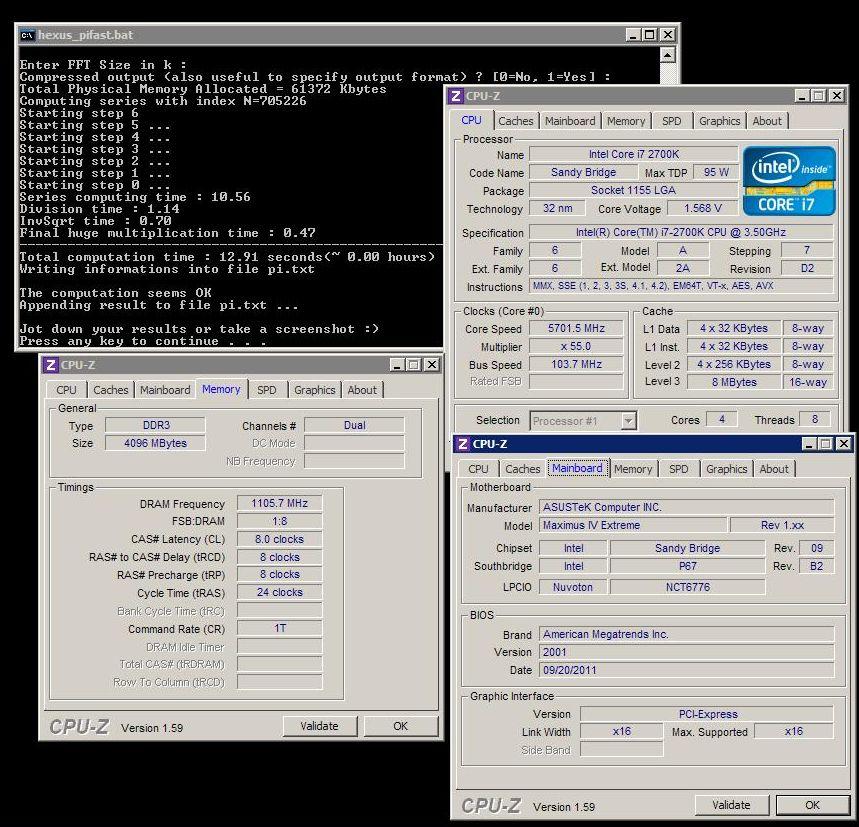859x827 pixels.
Task: Click OK button in Memory window
Action: [x=400, y=726]
